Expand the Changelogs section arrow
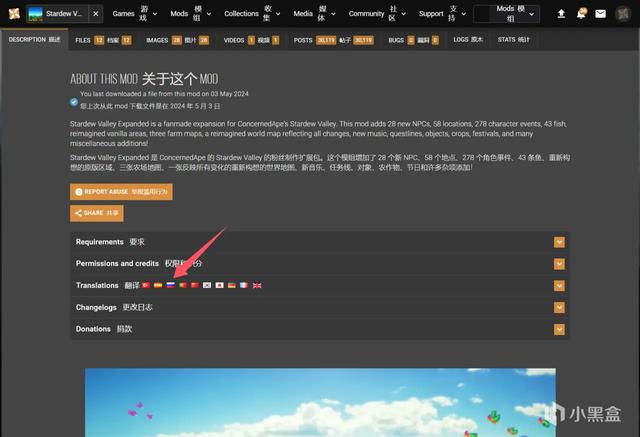Viewport: 640px width, 437px height. click(x=559, y=307)
